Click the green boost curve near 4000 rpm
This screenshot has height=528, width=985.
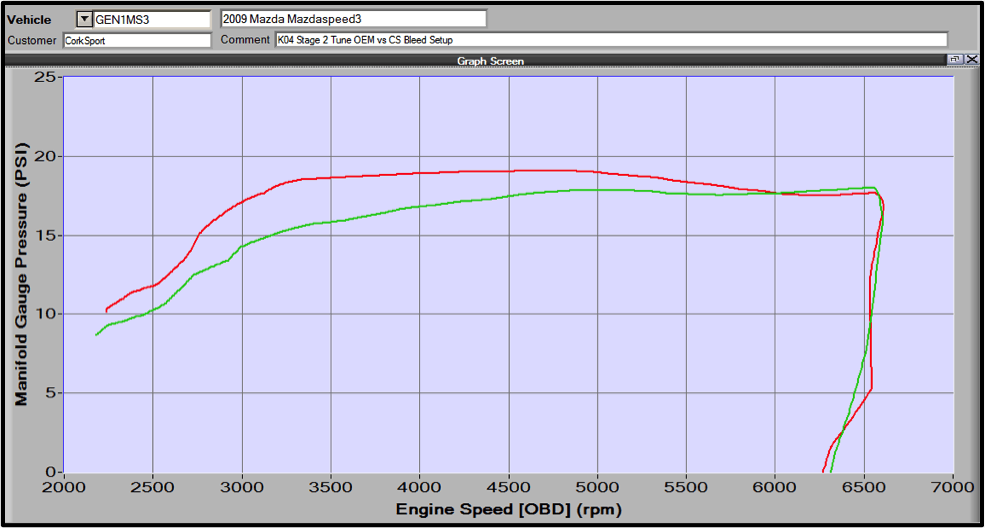pyautogui.click(x=420, y=206)
